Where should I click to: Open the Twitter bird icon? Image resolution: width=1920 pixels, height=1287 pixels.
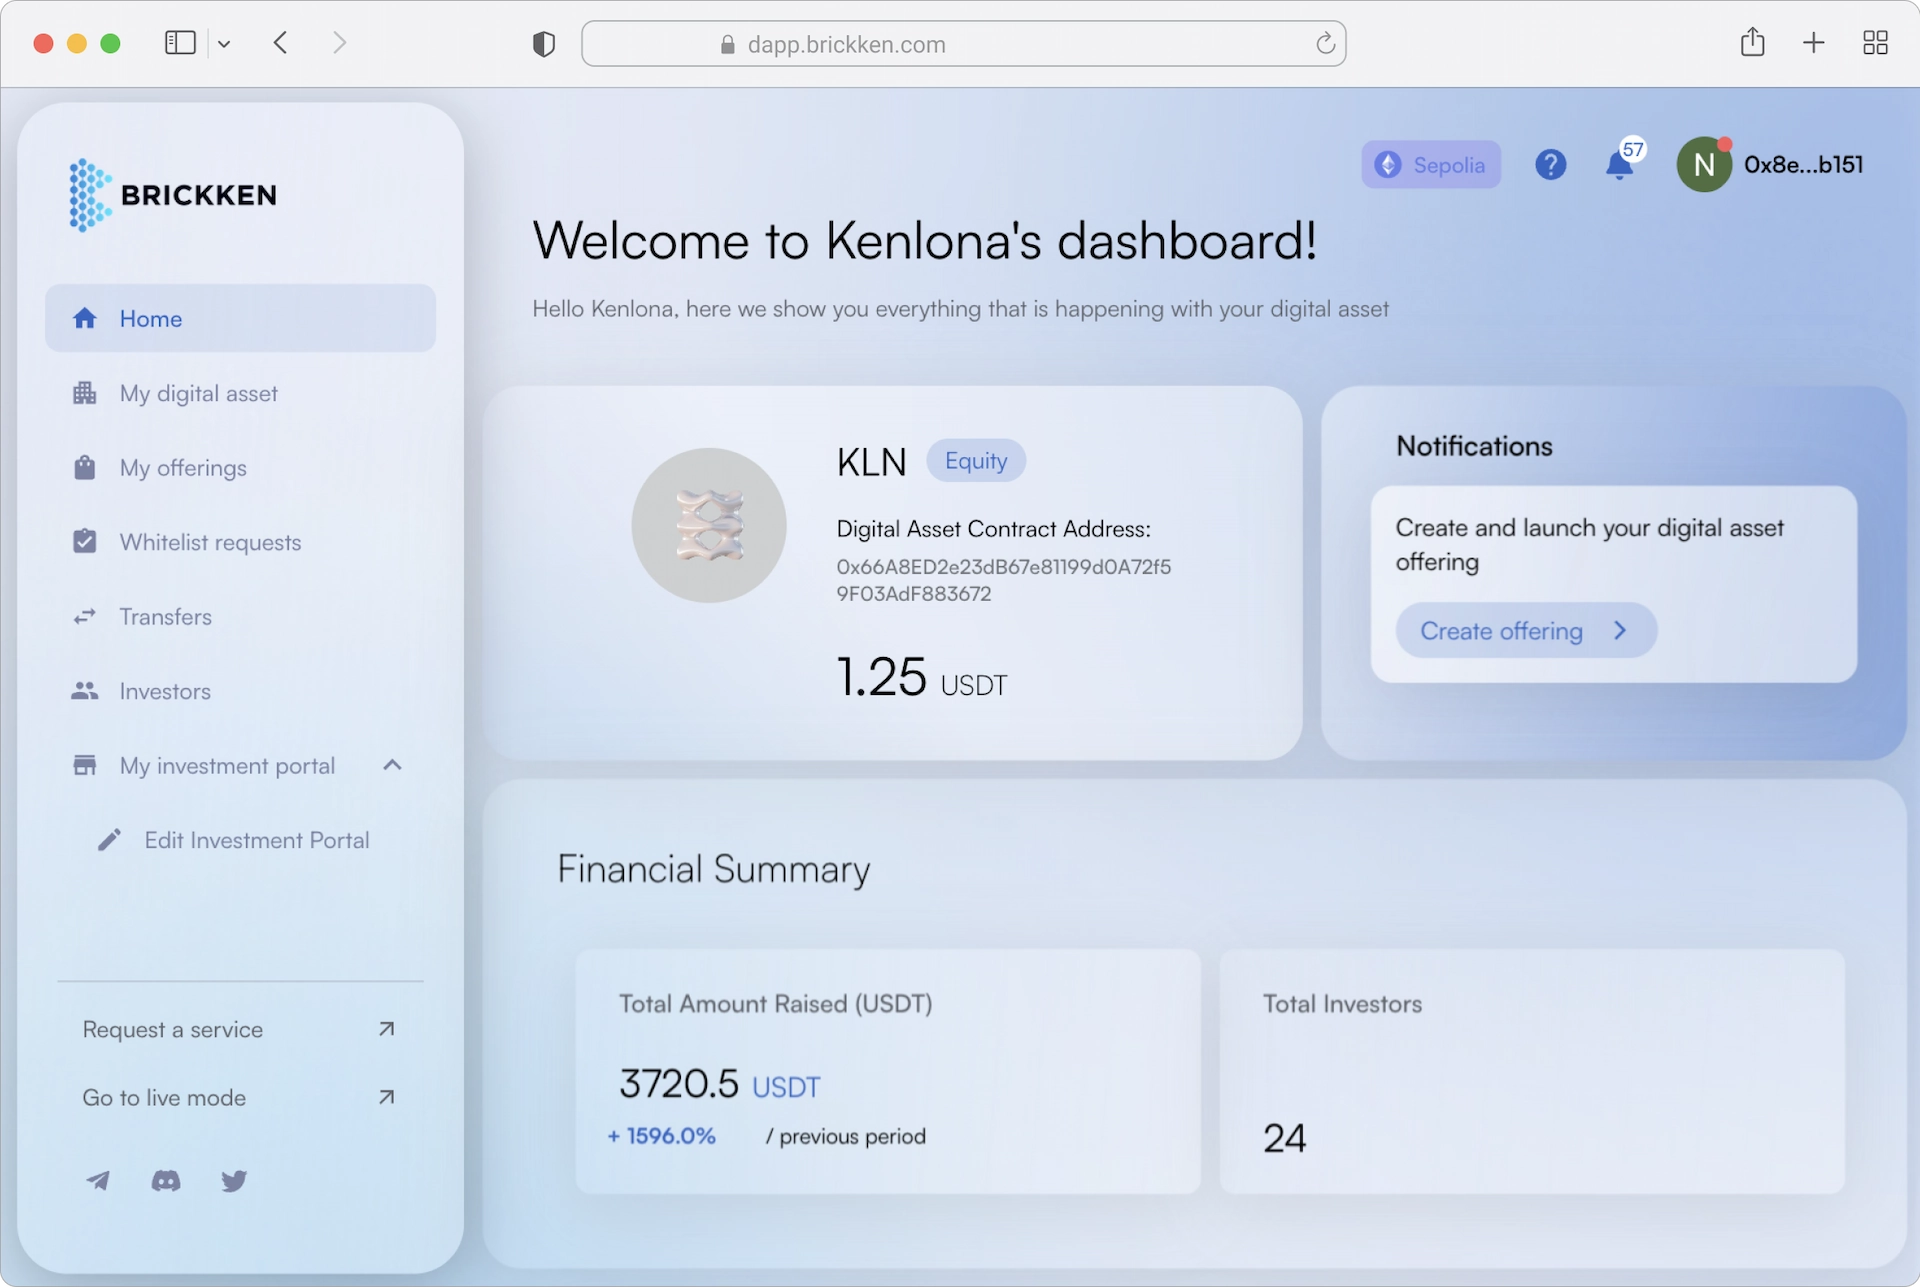coord(234,1181)
